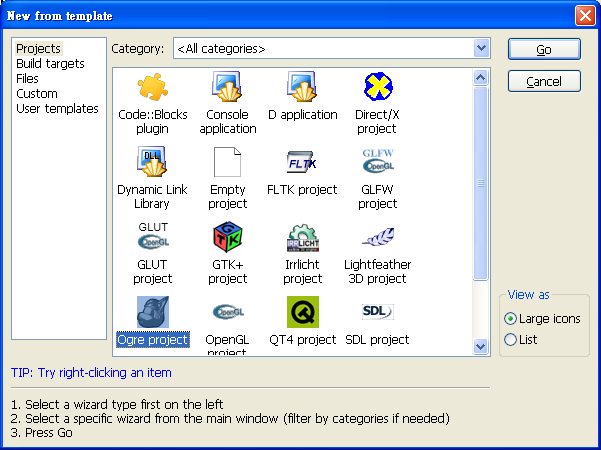The height and width of the screenshot is (450, 601).
Task: Click the Lightfeather 3D project label
Action: pos(378,271)
